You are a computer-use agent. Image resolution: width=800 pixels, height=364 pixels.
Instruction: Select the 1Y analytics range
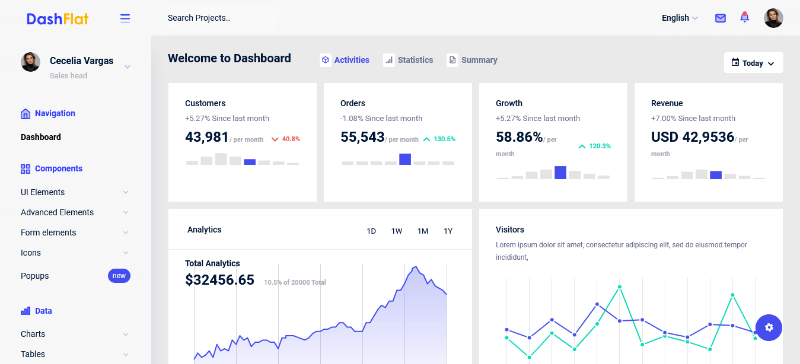click(x=448, y=231)
